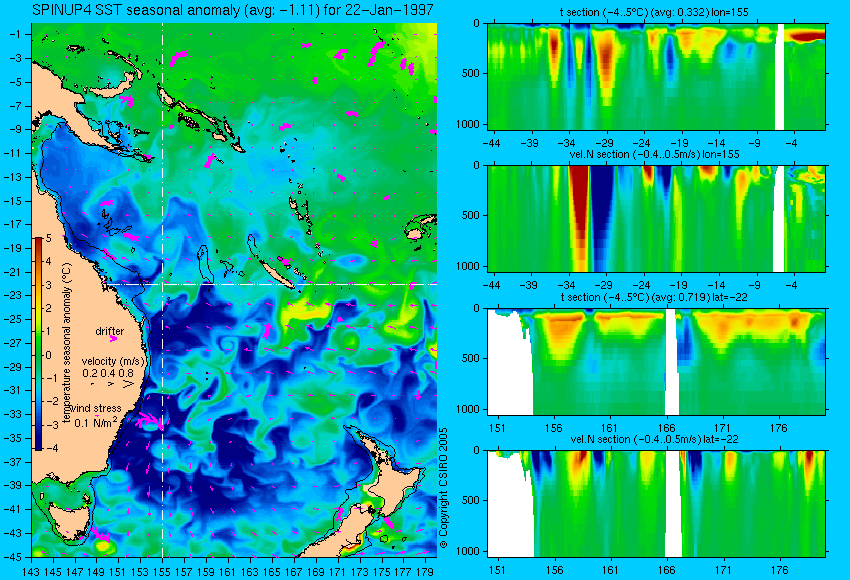Select the title "t section (-4..5°C) (avg: 0.332) lon=155"
The width and height of the screenshot is (850, 580).
click(654, 12)
